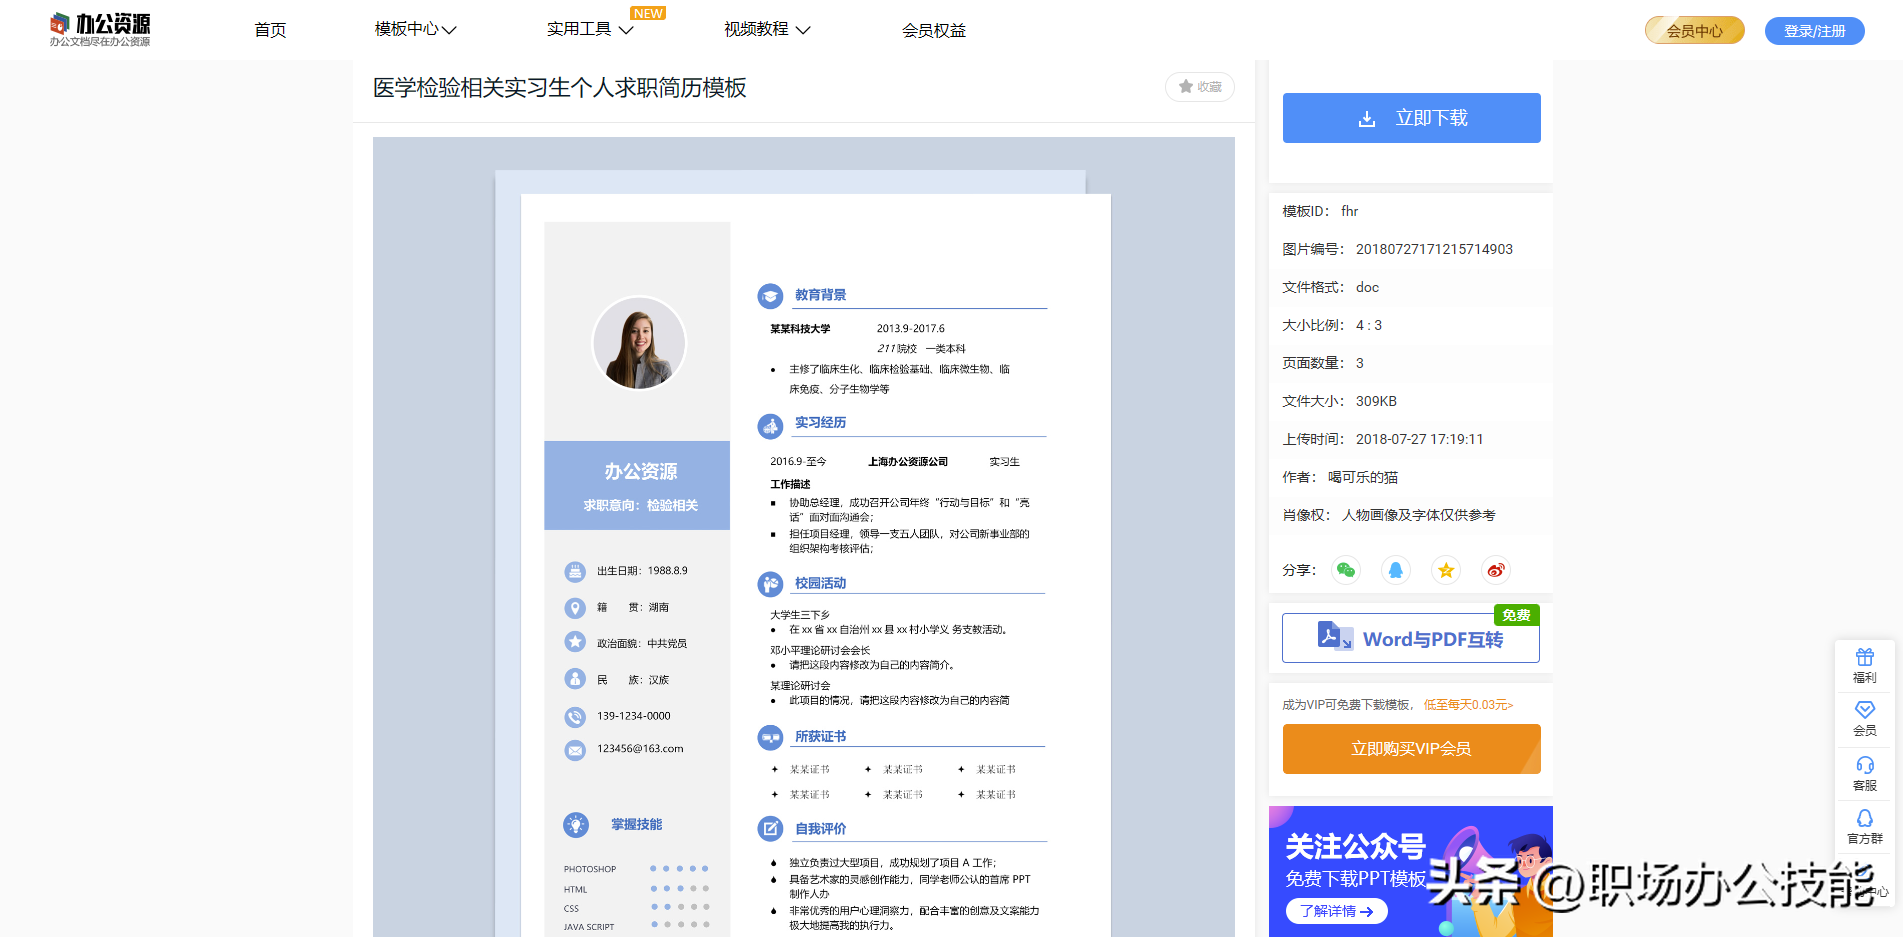The width and height of the screenshot is (1903, 937).
Task: Toggle 收藏 to favorite this template
Action: click(x=1199, y=87)
